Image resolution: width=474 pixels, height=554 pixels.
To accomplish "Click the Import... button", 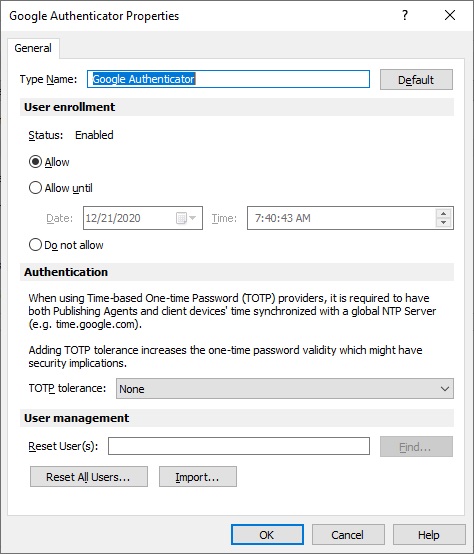I will coord(198,477).
